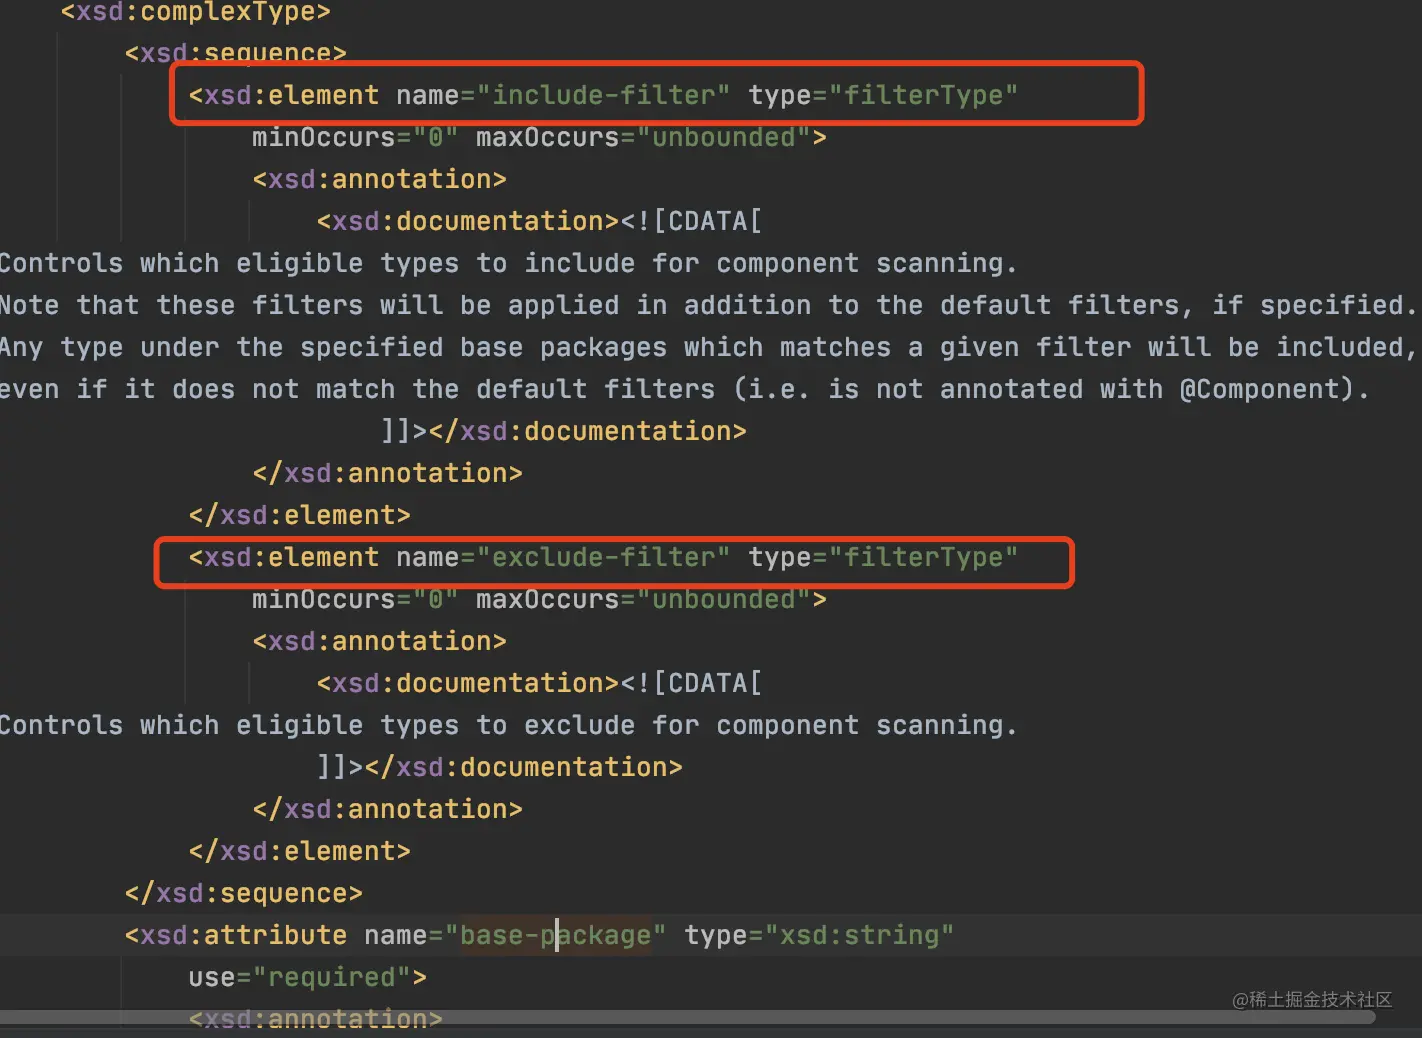Click the second minOccurs "0" value
1422x1038 pixels.
pyautogui.click(x=435, y=599)
